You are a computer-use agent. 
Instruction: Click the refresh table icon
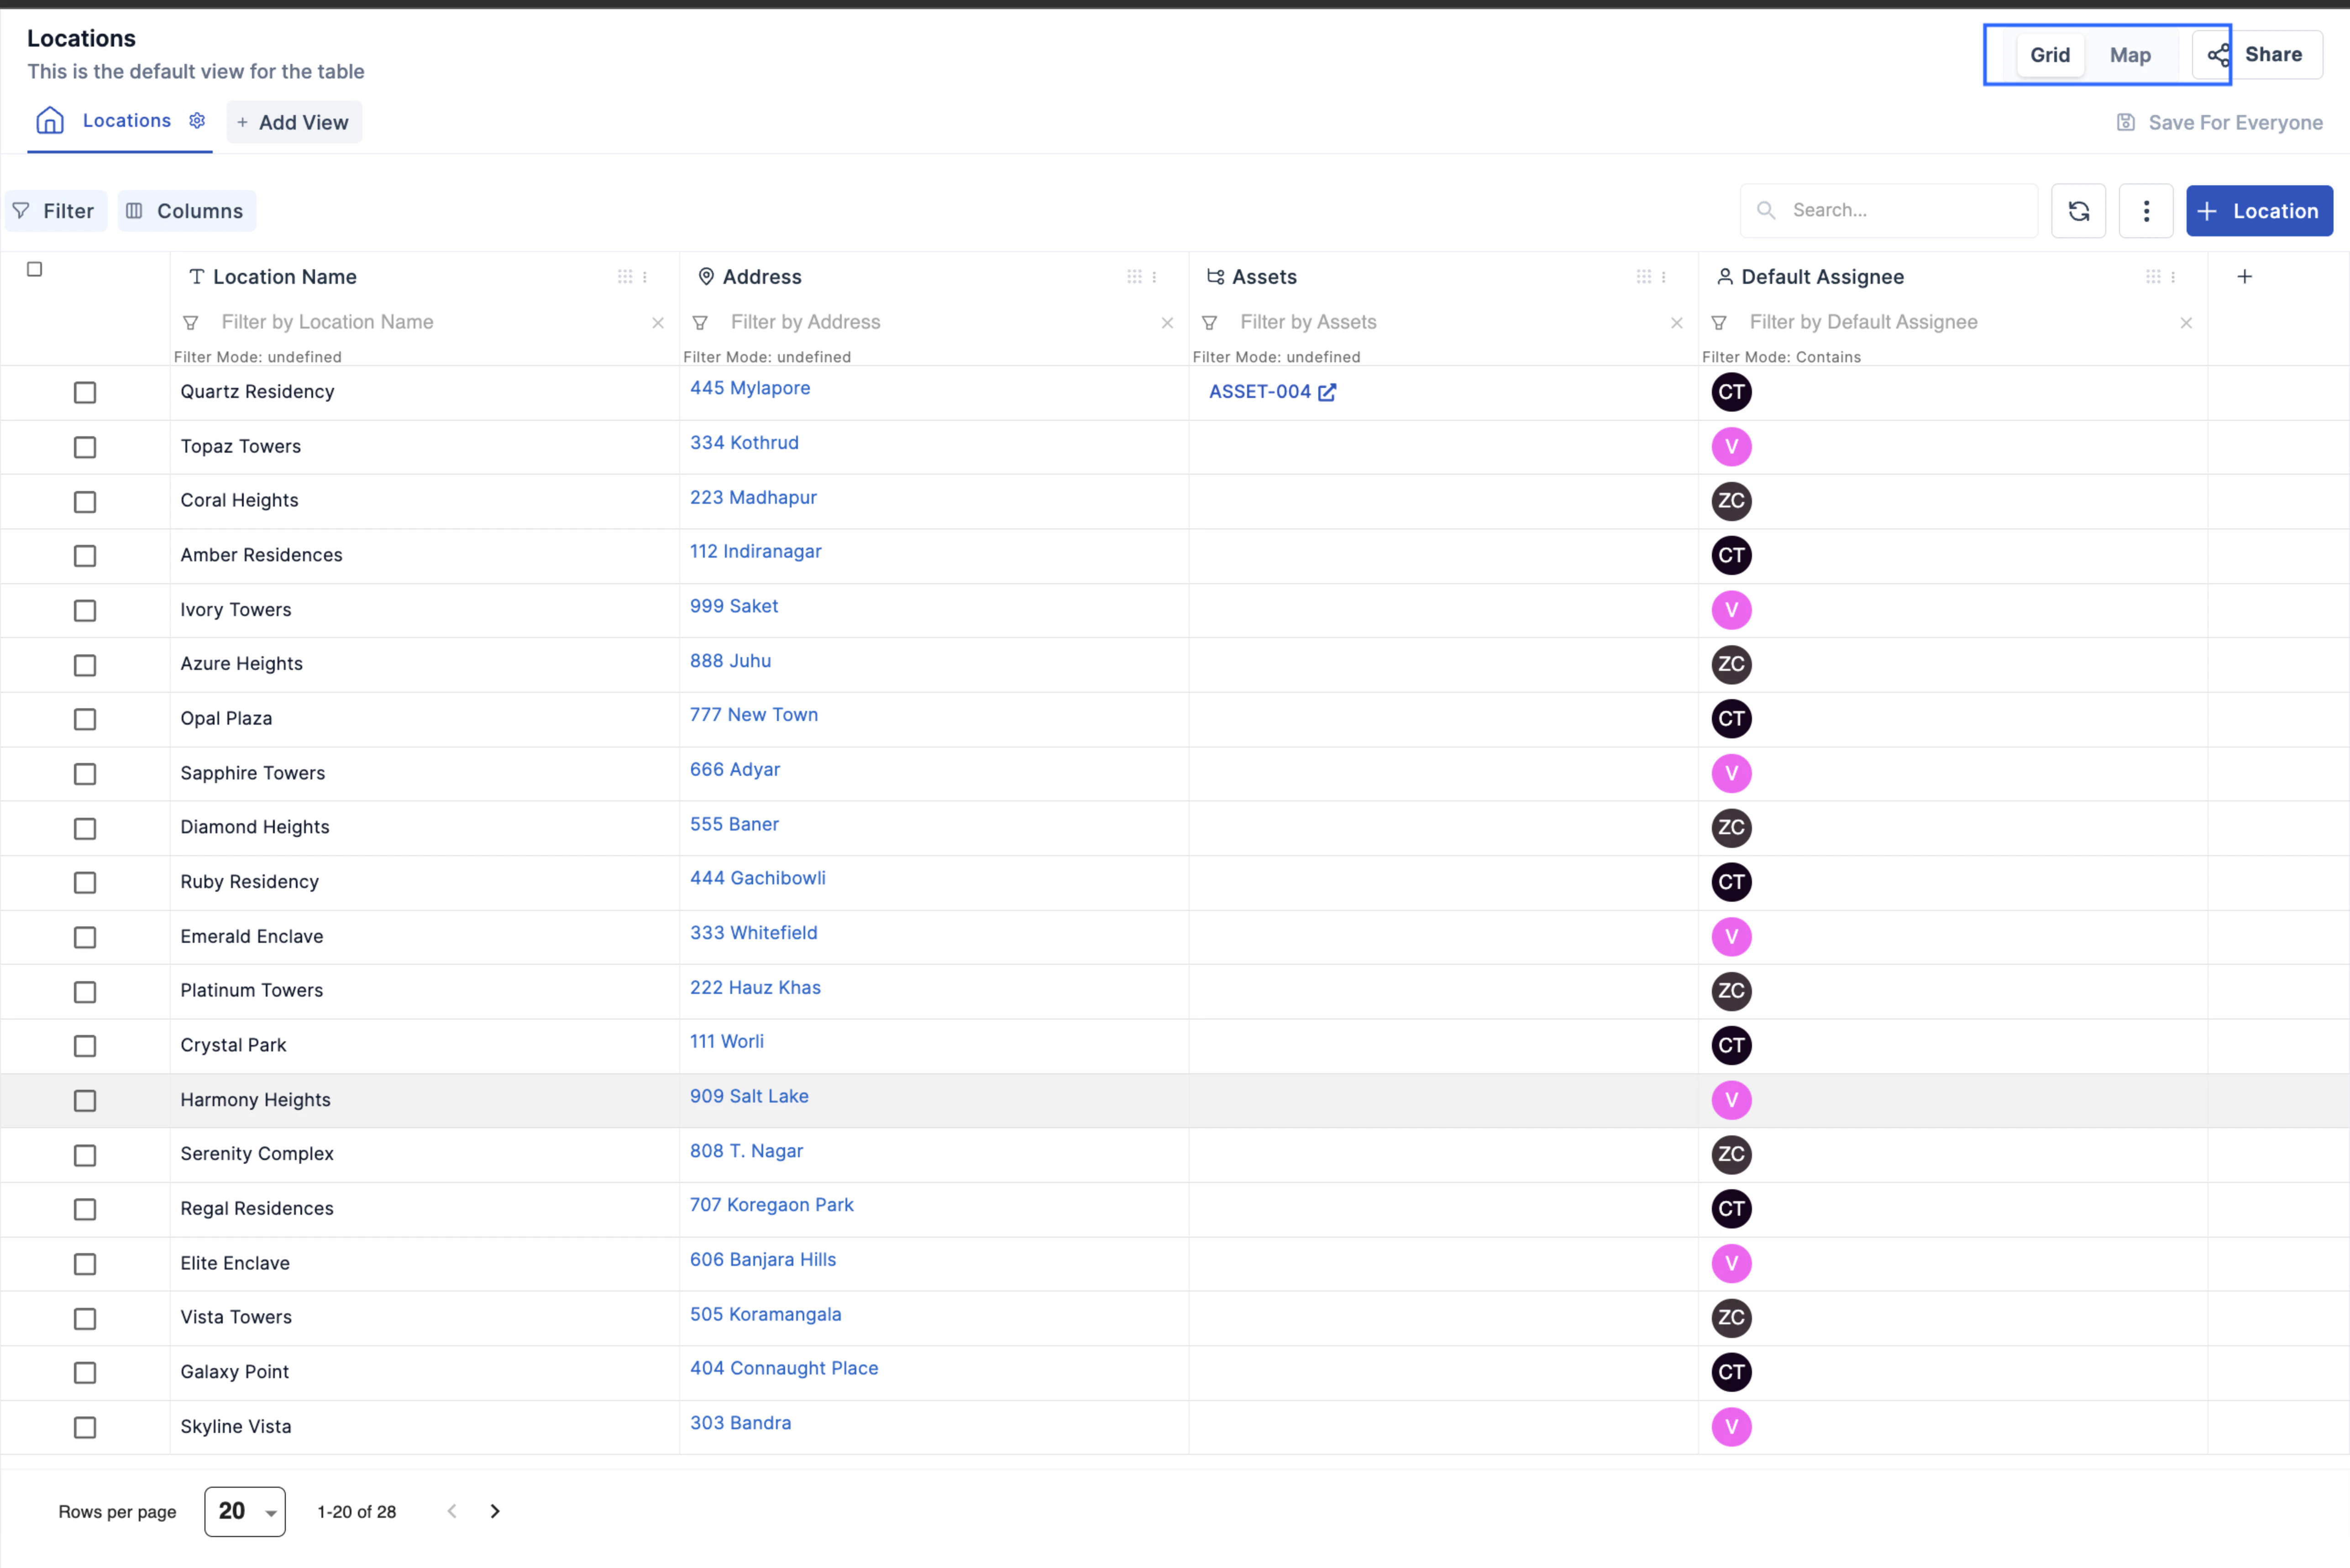pyautogui.click(x=2078, y=211)
